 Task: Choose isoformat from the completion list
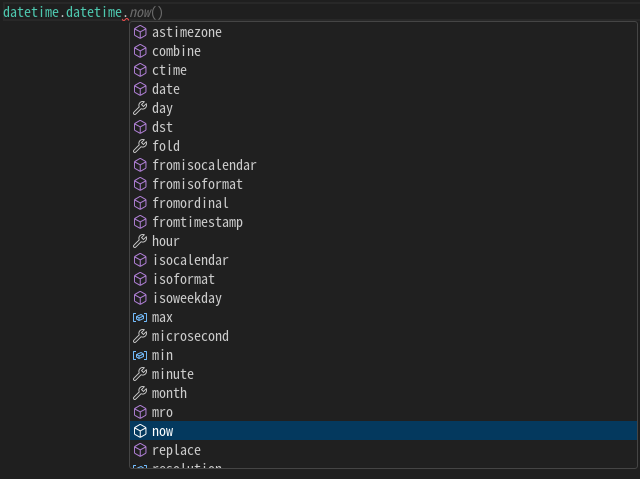[x=183, y=279]
